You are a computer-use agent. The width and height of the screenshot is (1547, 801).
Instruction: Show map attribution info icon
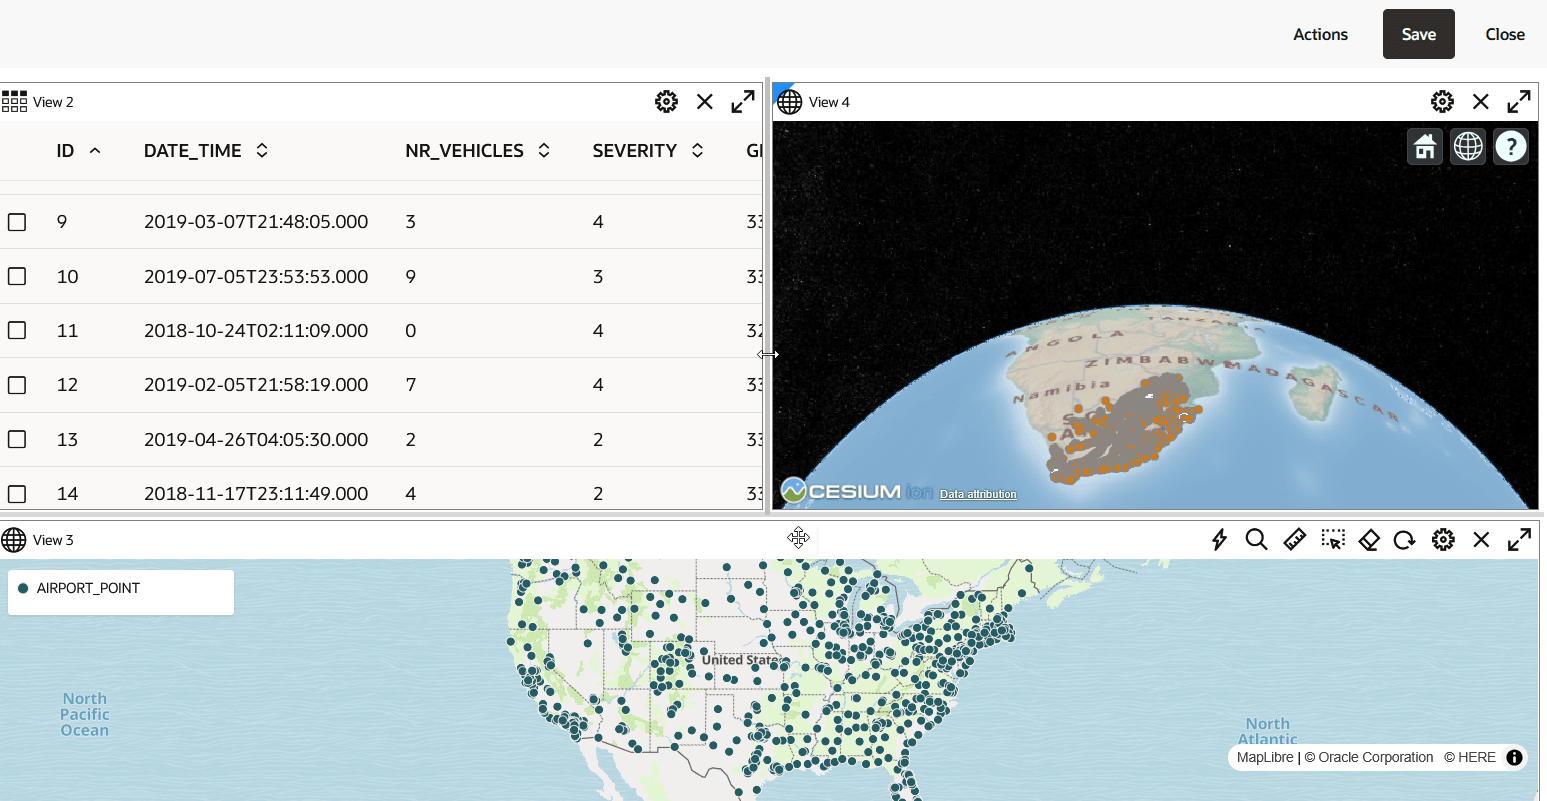(x=1515, y=758)
